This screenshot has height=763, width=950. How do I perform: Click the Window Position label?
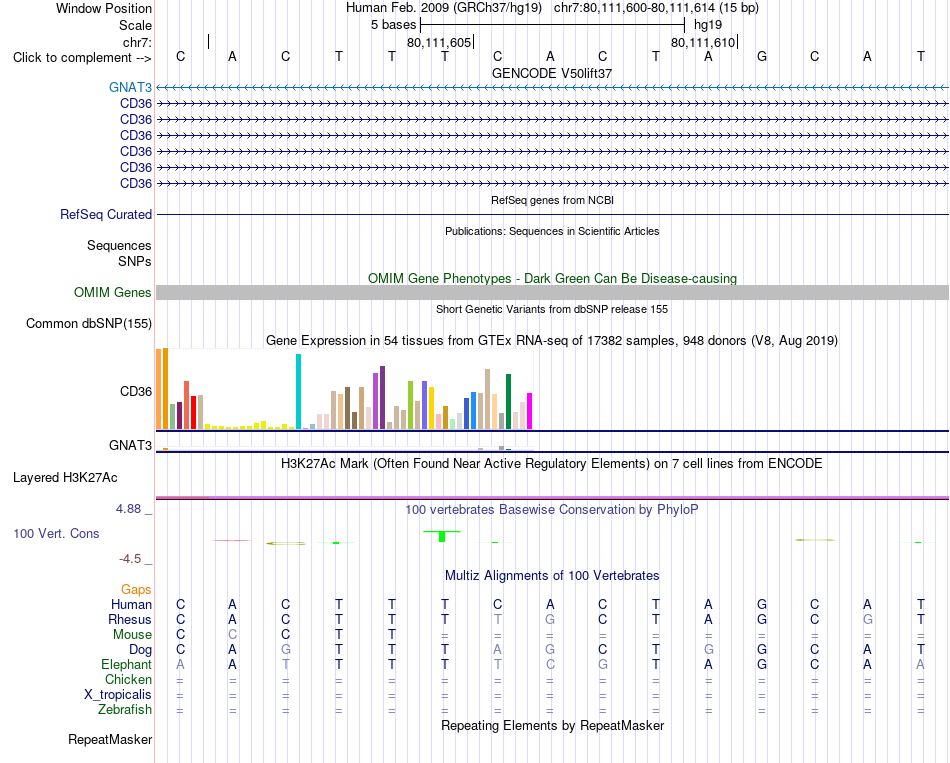point(104,8)
